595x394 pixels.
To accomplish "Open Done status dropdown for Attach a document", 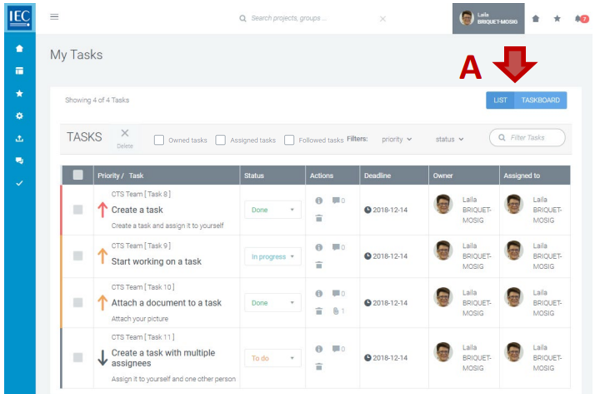I will 273,303.
